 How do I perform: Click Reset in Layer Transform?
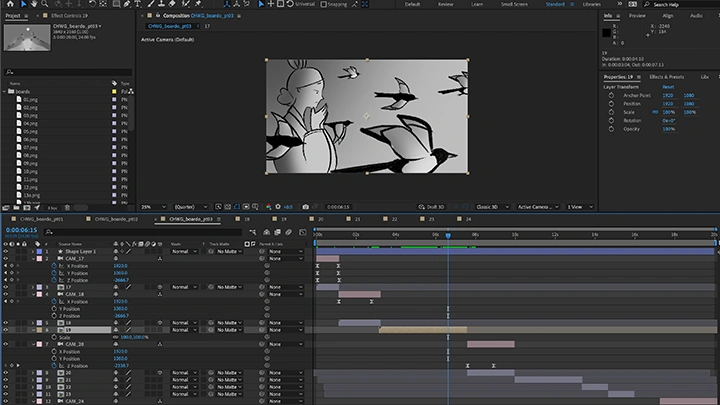(x=668, y=86)
